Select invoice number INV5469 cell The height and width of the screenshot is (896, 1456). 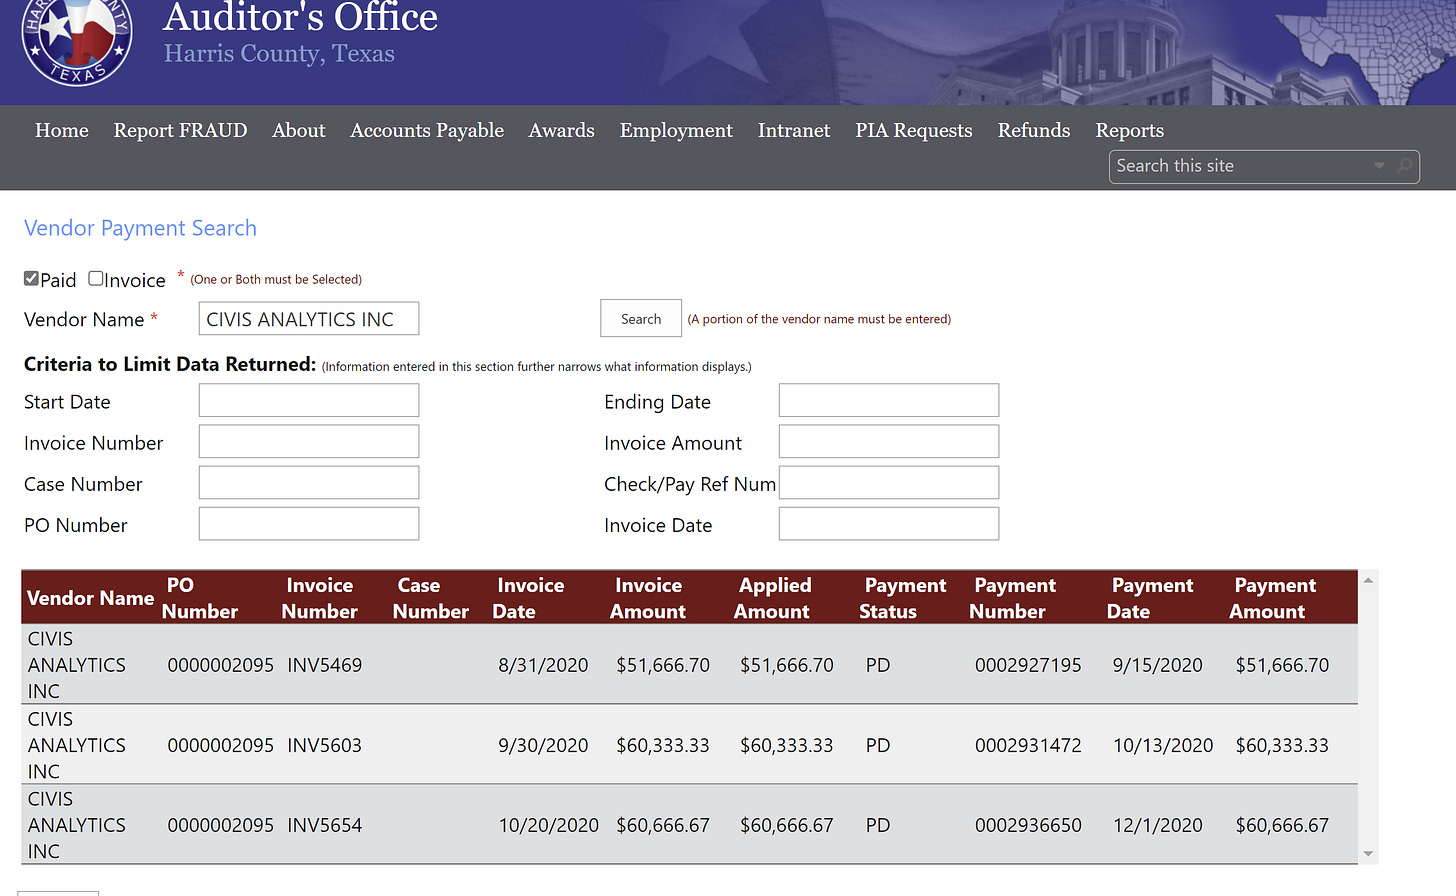tap(325, 665)
